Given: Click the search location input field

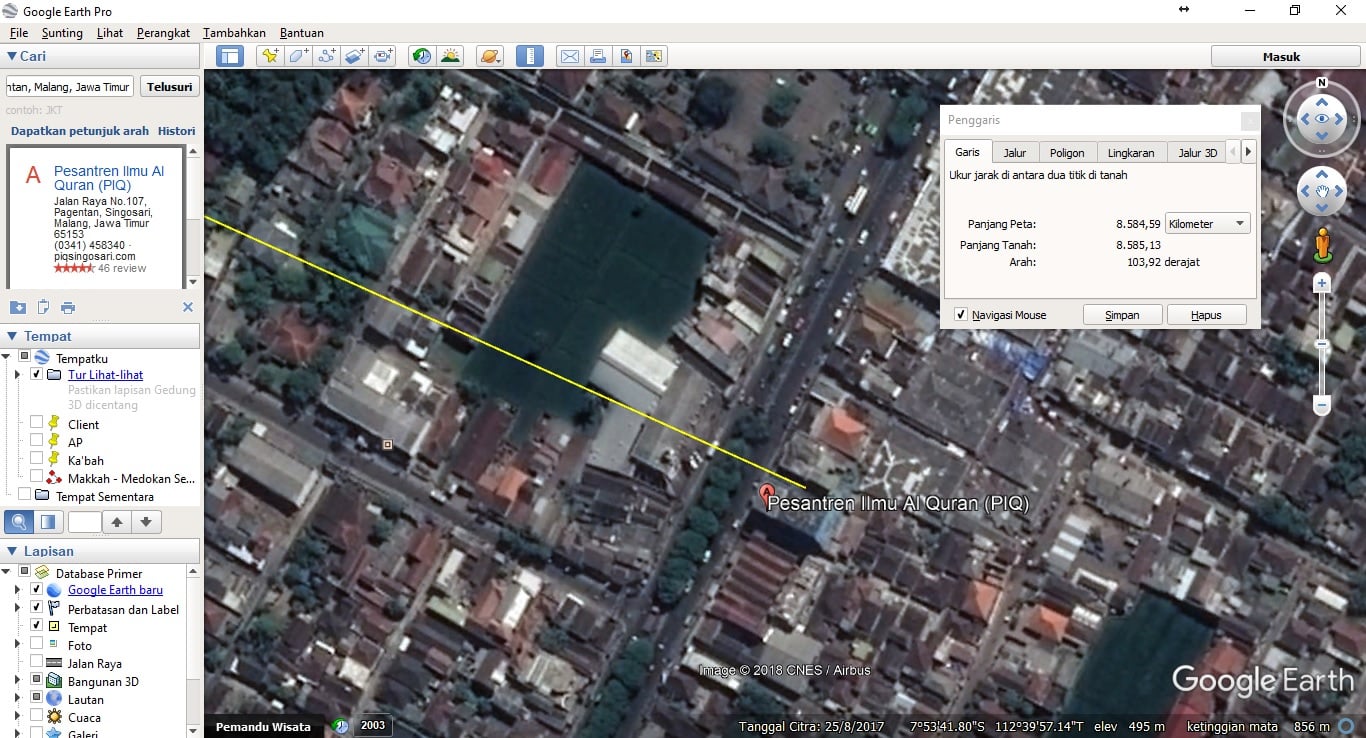Looking at the screenshot, I should pos(70,87).
